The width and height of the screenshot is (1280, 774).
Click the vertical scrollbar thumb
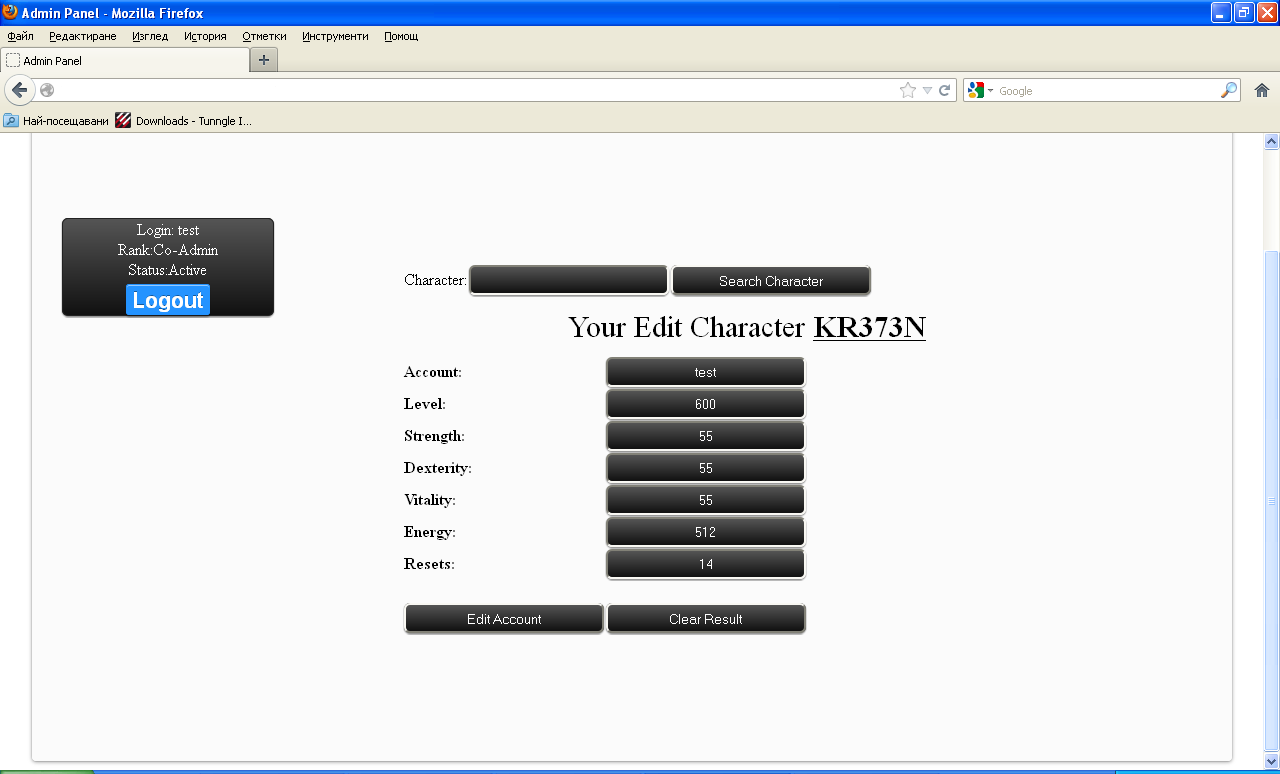[1272, 500]
